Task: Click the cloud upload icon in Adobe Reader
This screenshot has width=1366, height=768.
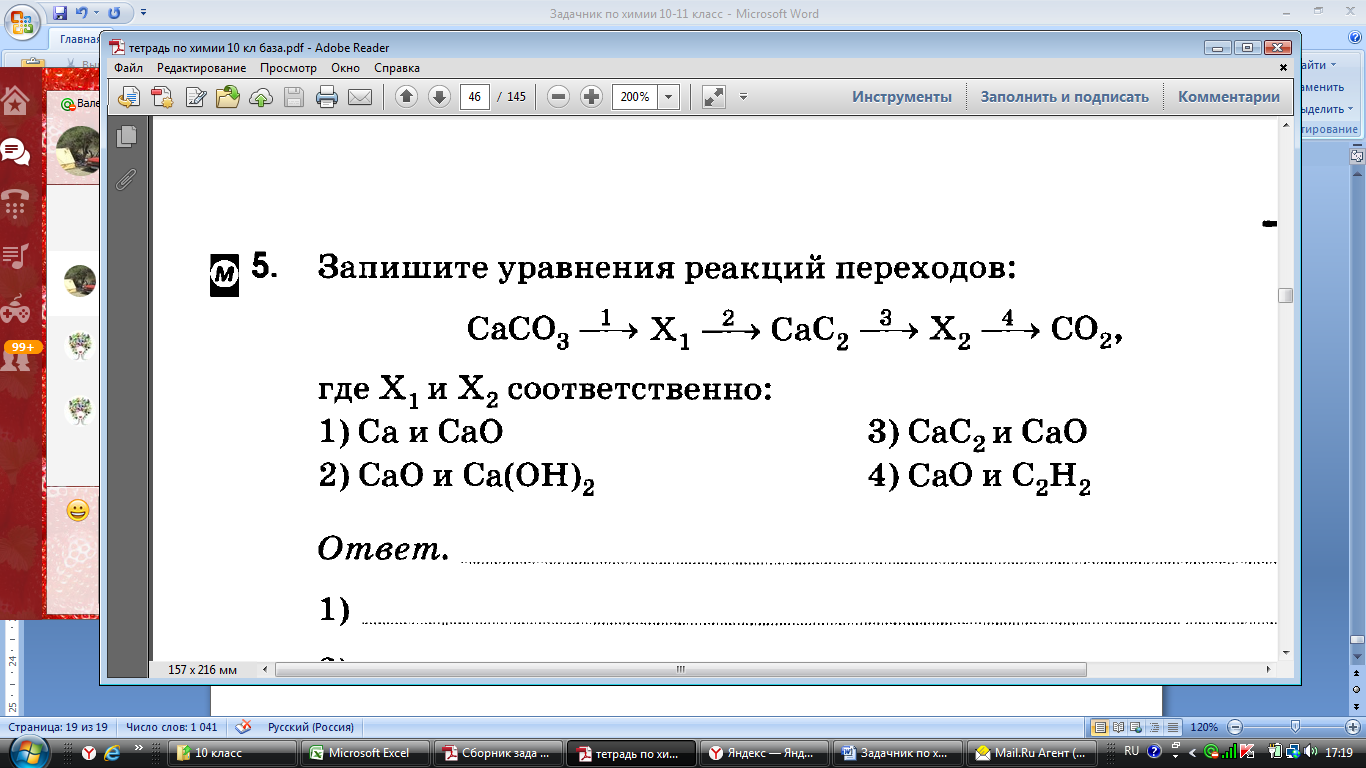Action: [261, 97]
